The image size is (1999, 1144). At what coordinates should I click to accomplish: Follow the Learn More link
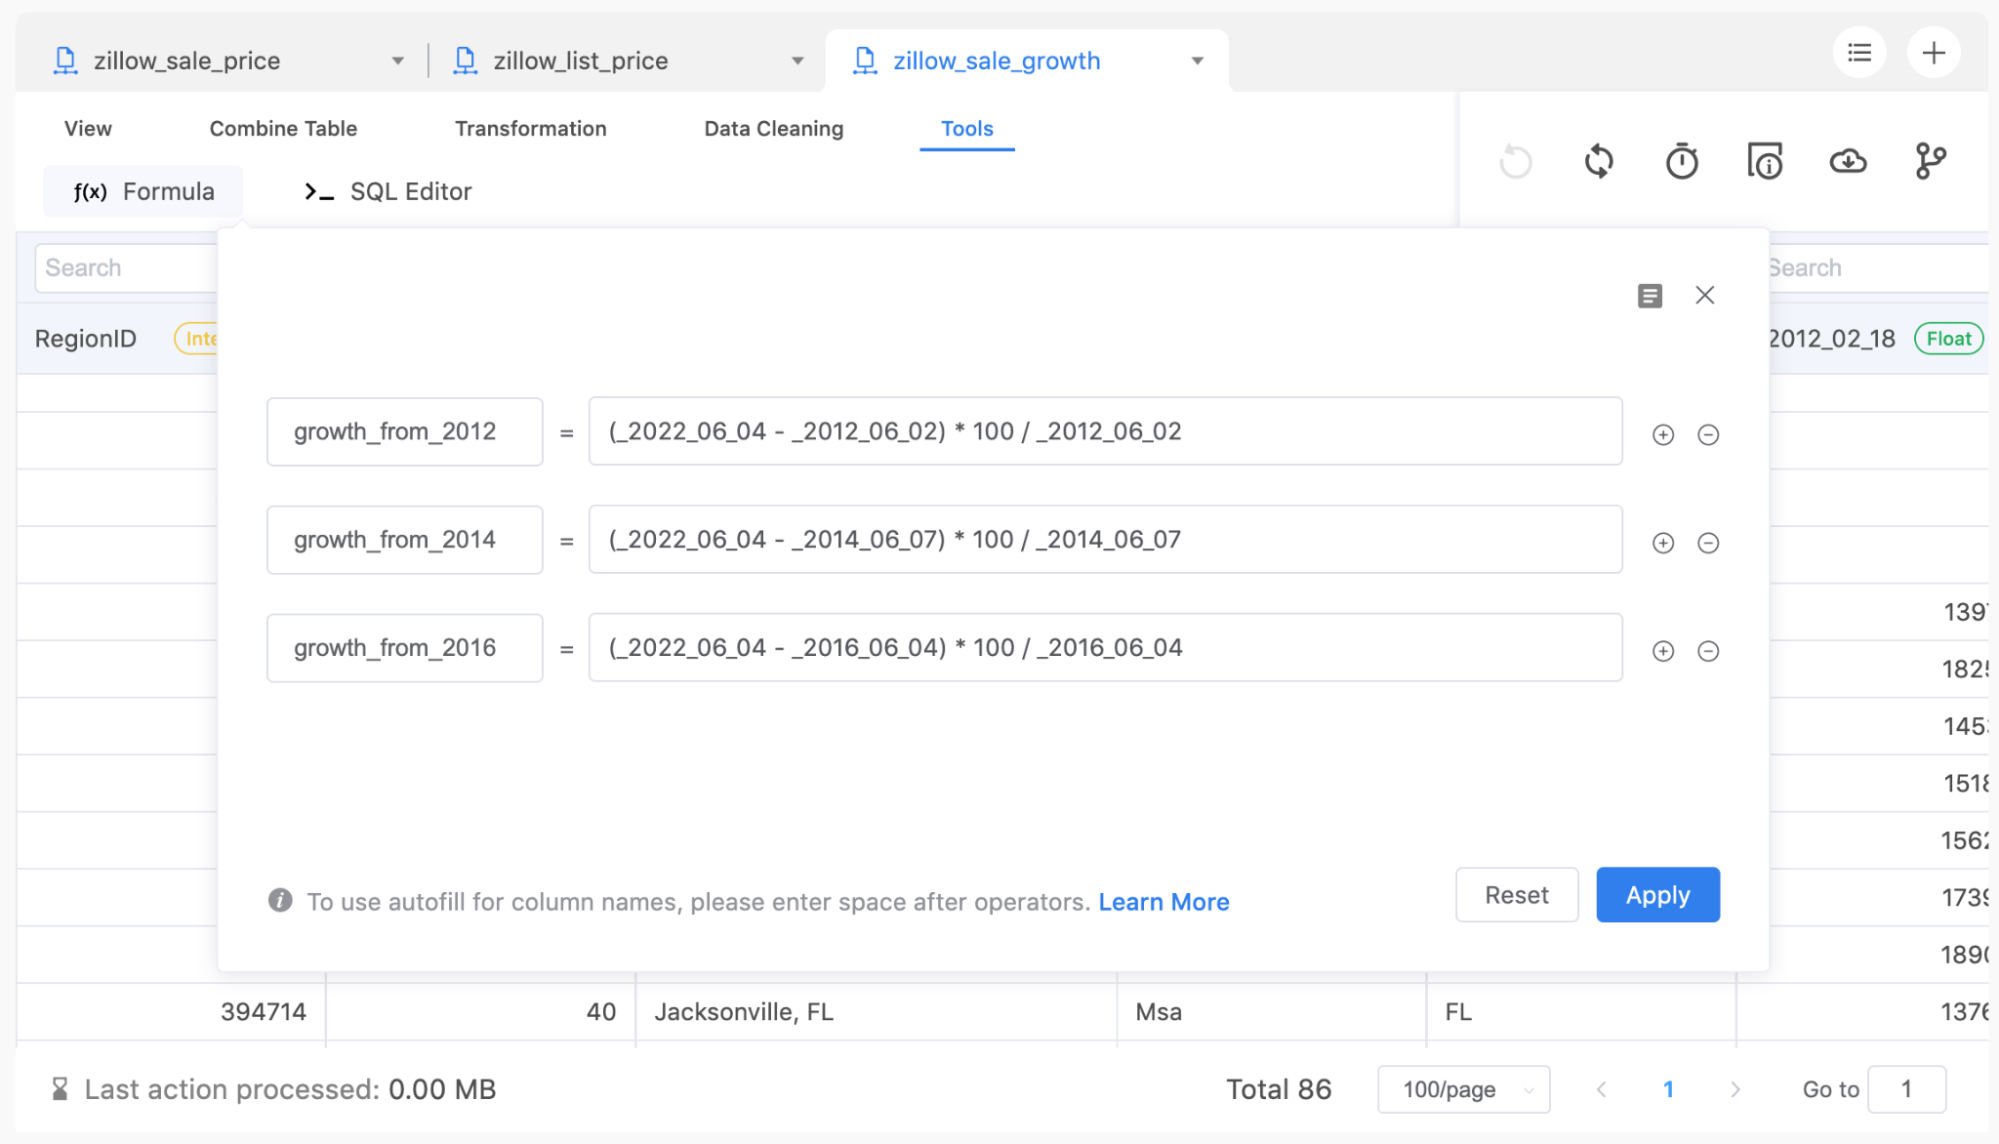click(x=1163, y=902)
